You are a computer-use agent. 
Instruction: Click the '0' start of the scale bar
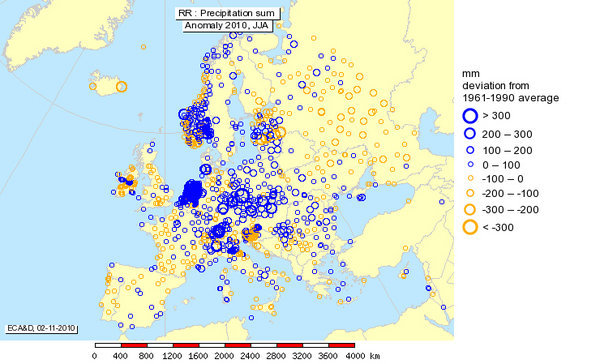pyautogui.click(x=95, y=356)
